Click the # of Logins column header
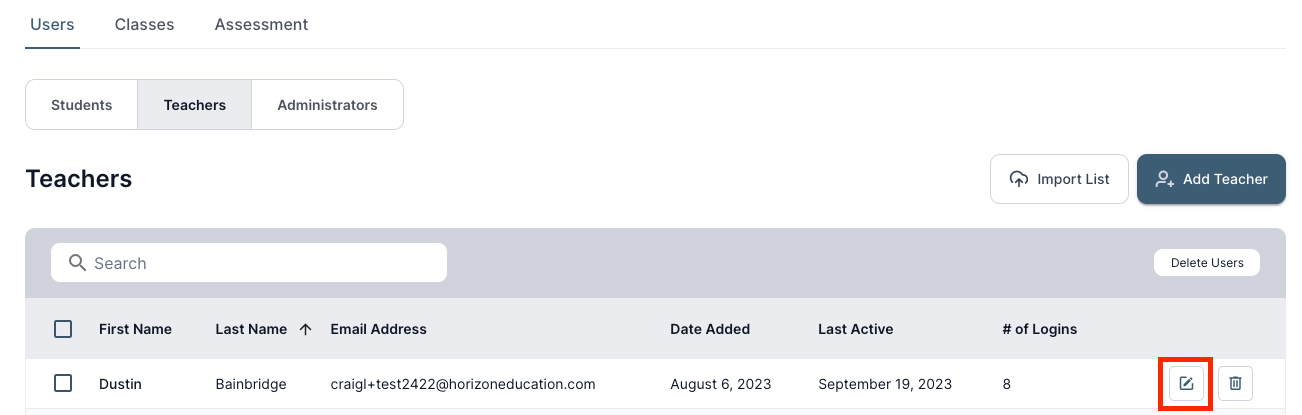This screenshot has height=415, width=1302. coord(1039,329)
